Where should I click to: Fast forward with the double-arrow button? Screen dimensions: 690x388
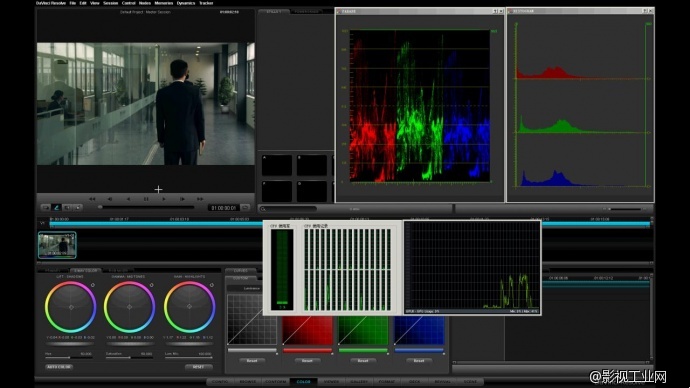pyautogui.click(x=200, y=199)
